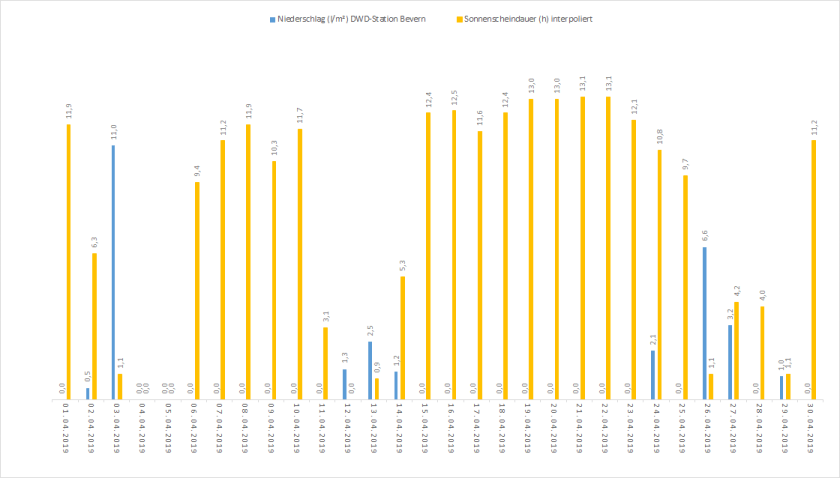The width and height of the screenshot is (840, 478).
Task: Select the yellow sunshine bar for 01.04.2019
Action: (69, 260)
